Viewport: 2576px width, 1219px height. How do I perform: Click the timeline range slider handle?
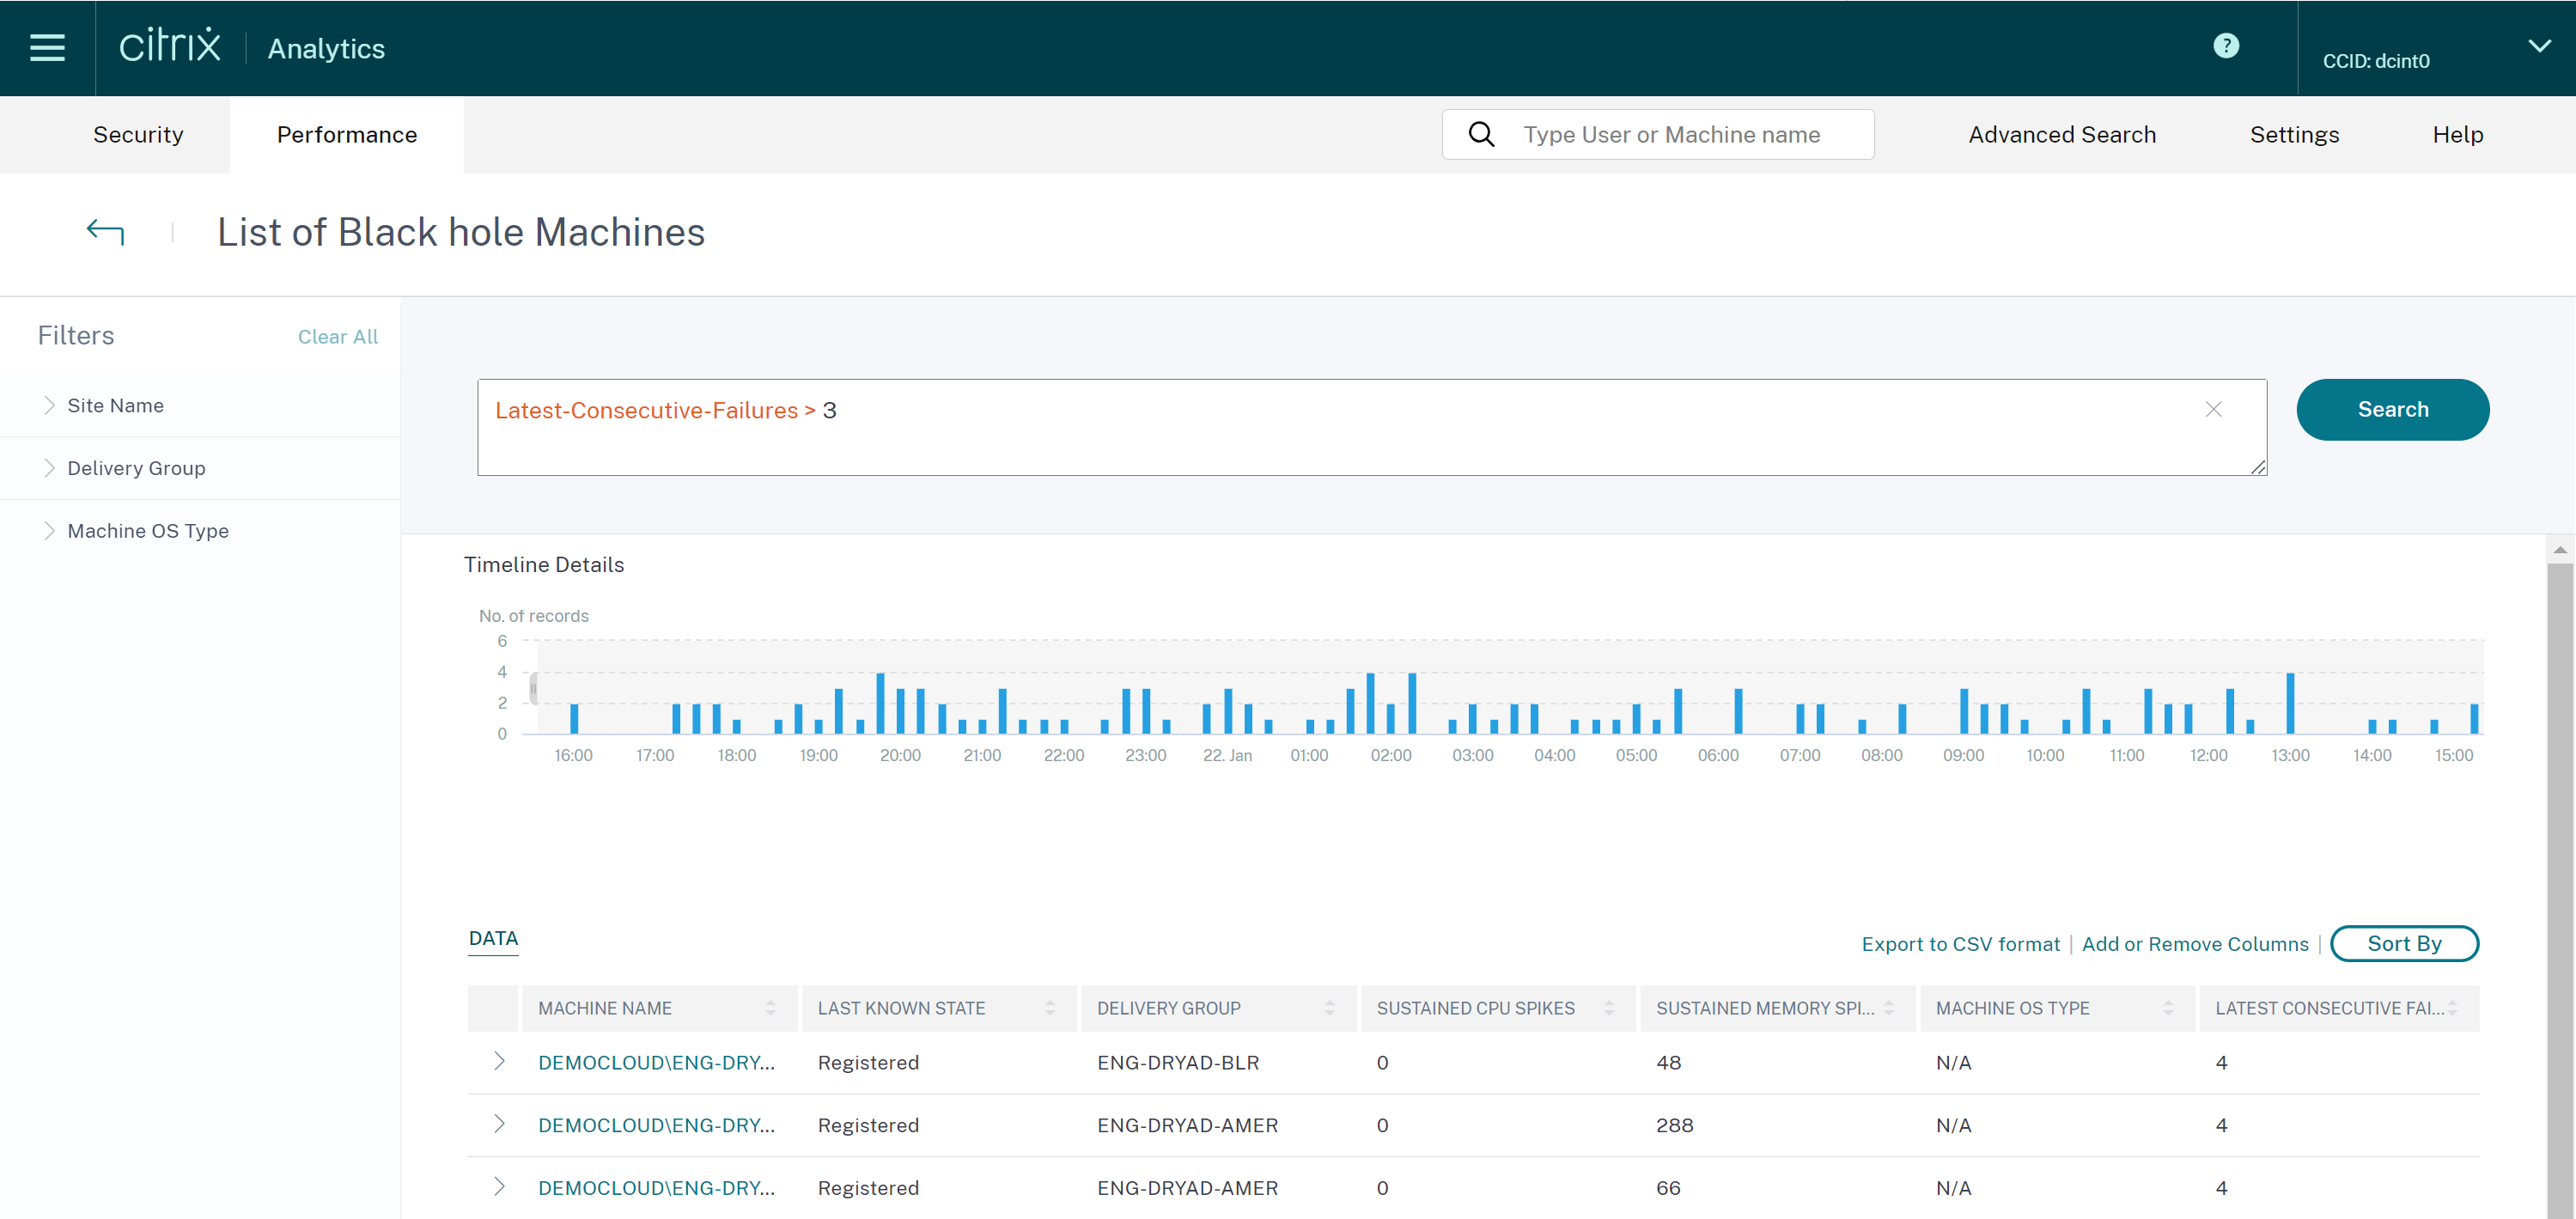pos(534,688)
